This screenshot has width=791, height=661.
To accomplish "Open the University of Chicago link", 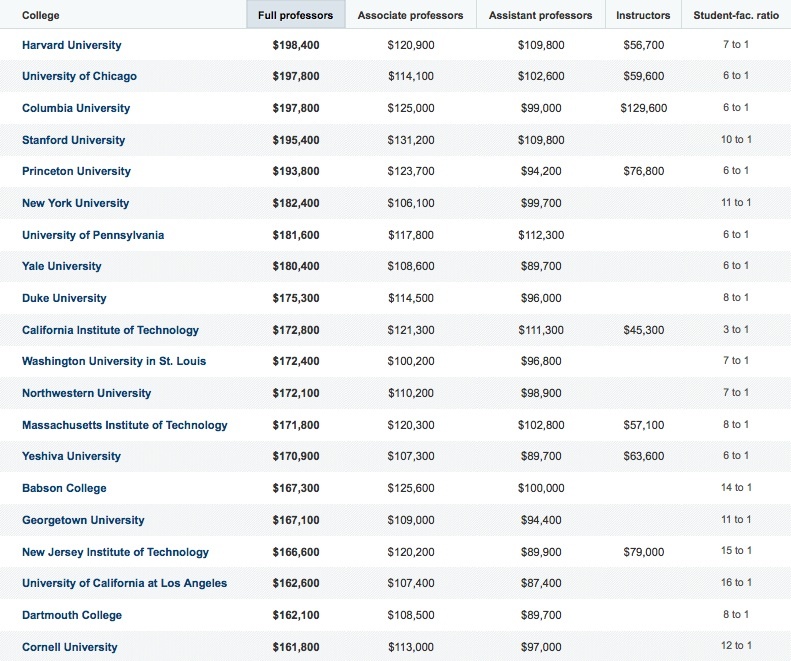I will (x=79, y=77).
